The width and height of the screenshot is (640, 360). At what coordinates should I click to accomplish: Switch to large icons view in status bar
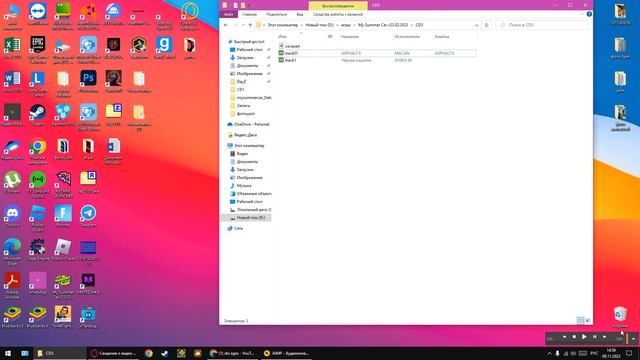588,321
